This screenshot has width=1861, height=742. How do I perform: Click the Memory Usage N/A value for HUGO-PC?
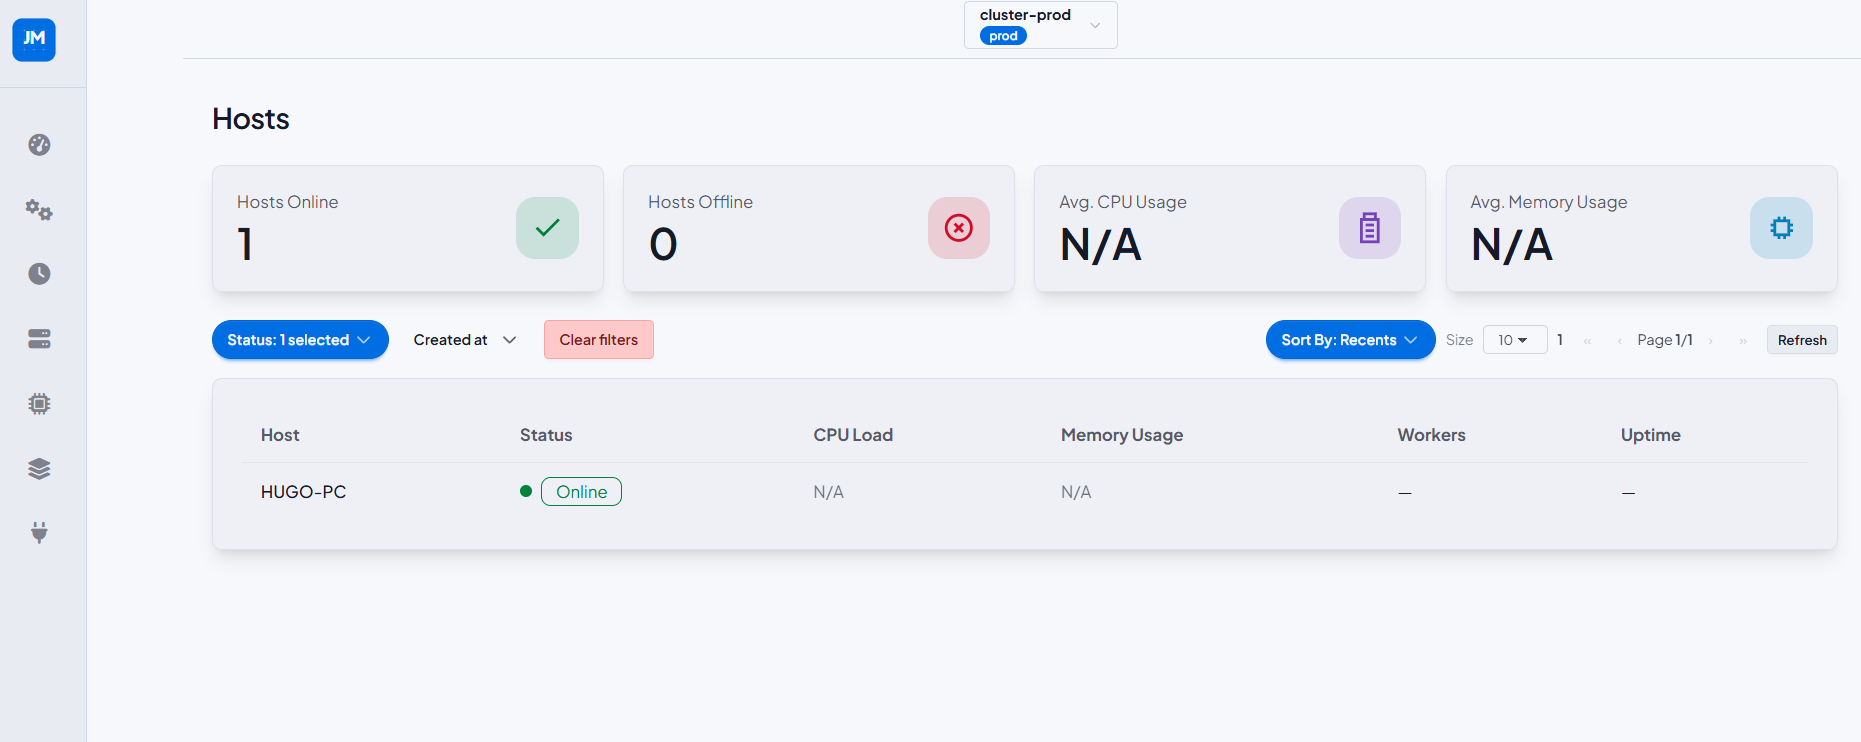[1076, 492]
